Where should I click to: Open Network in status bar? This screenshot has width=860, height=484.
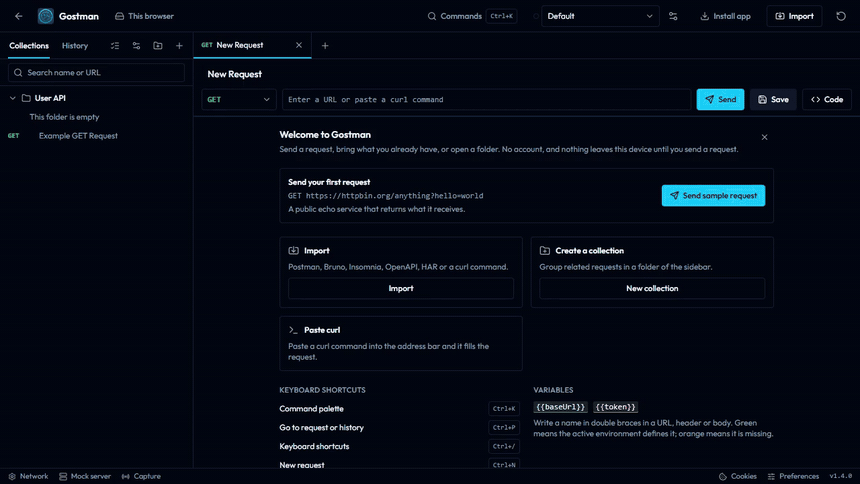pyautogui.click(x=28, y=476)
